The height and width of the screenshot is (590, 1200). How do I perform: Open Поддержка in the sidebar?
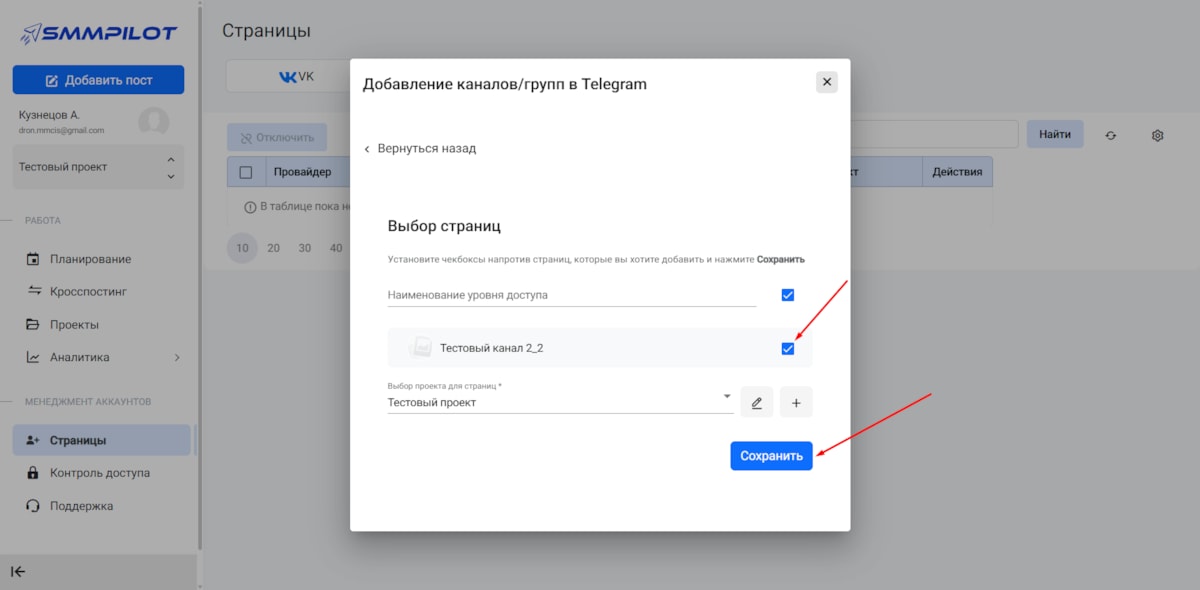coord(81,506)
